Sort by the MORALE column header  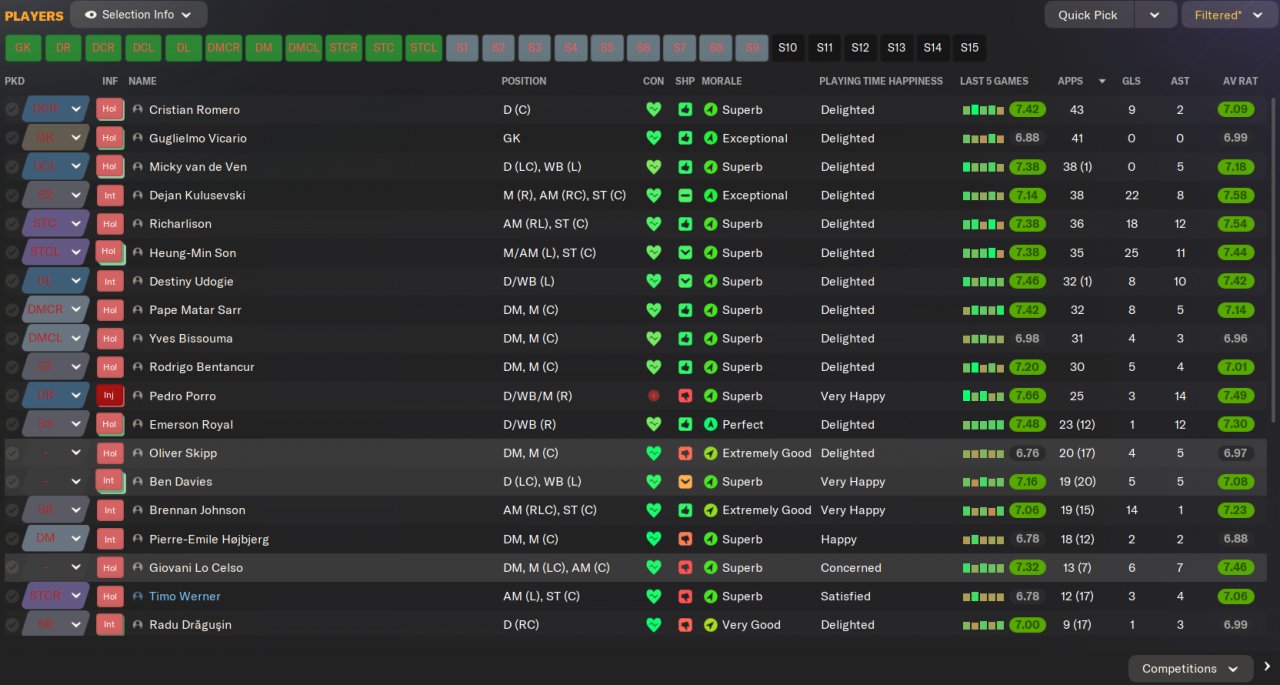[722, 81]
